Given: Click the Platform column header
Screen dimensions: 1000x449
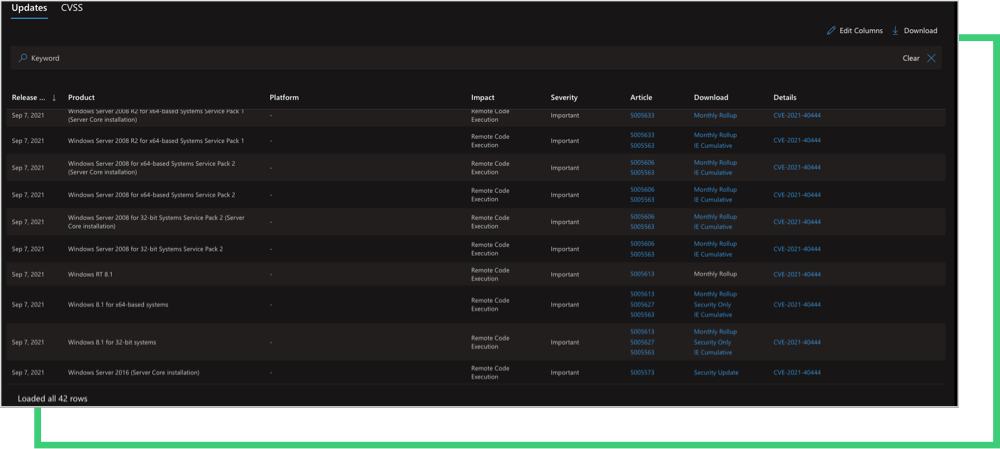Looking at the screenshot, I should pos(284,98).
